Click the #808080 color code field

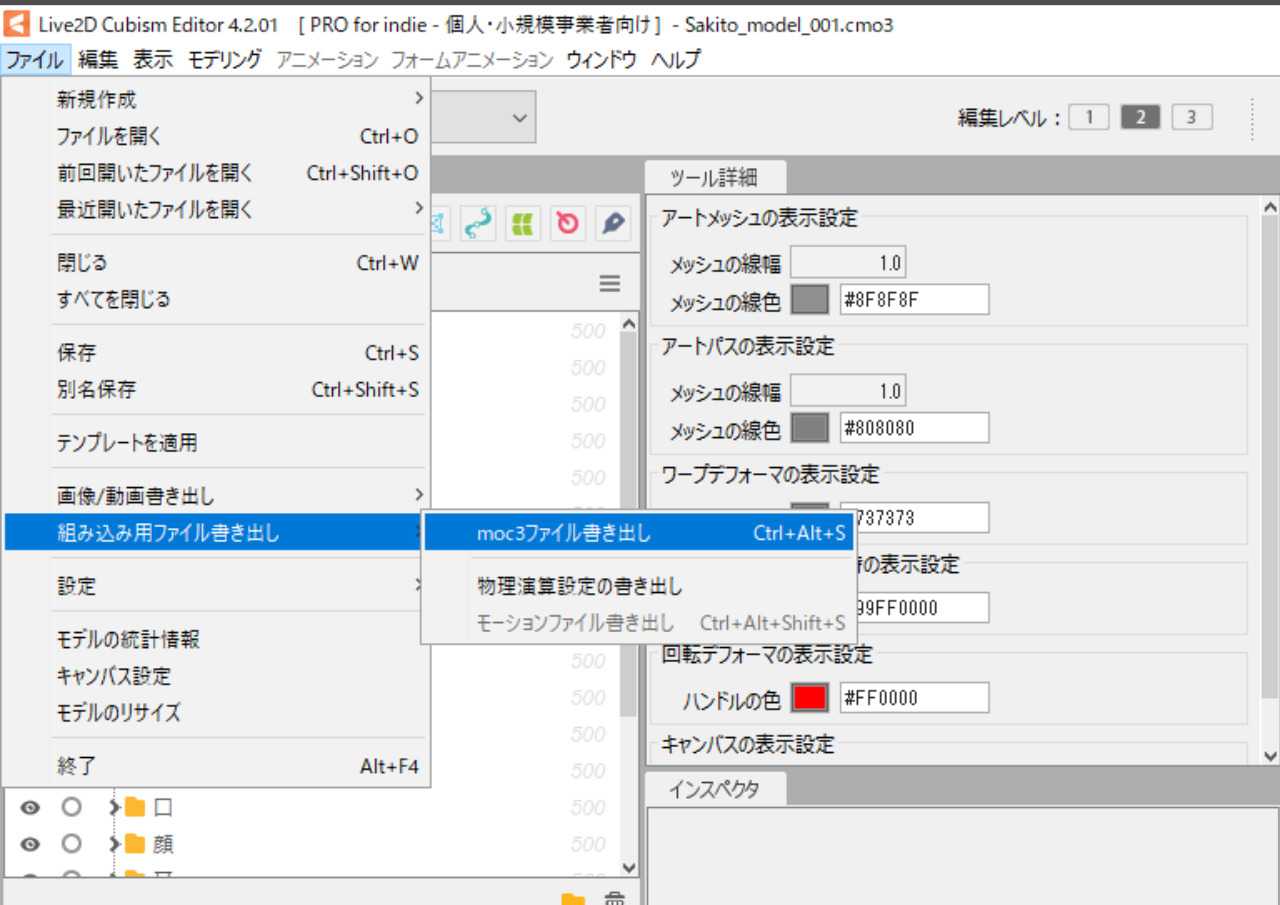click(914, 428)
